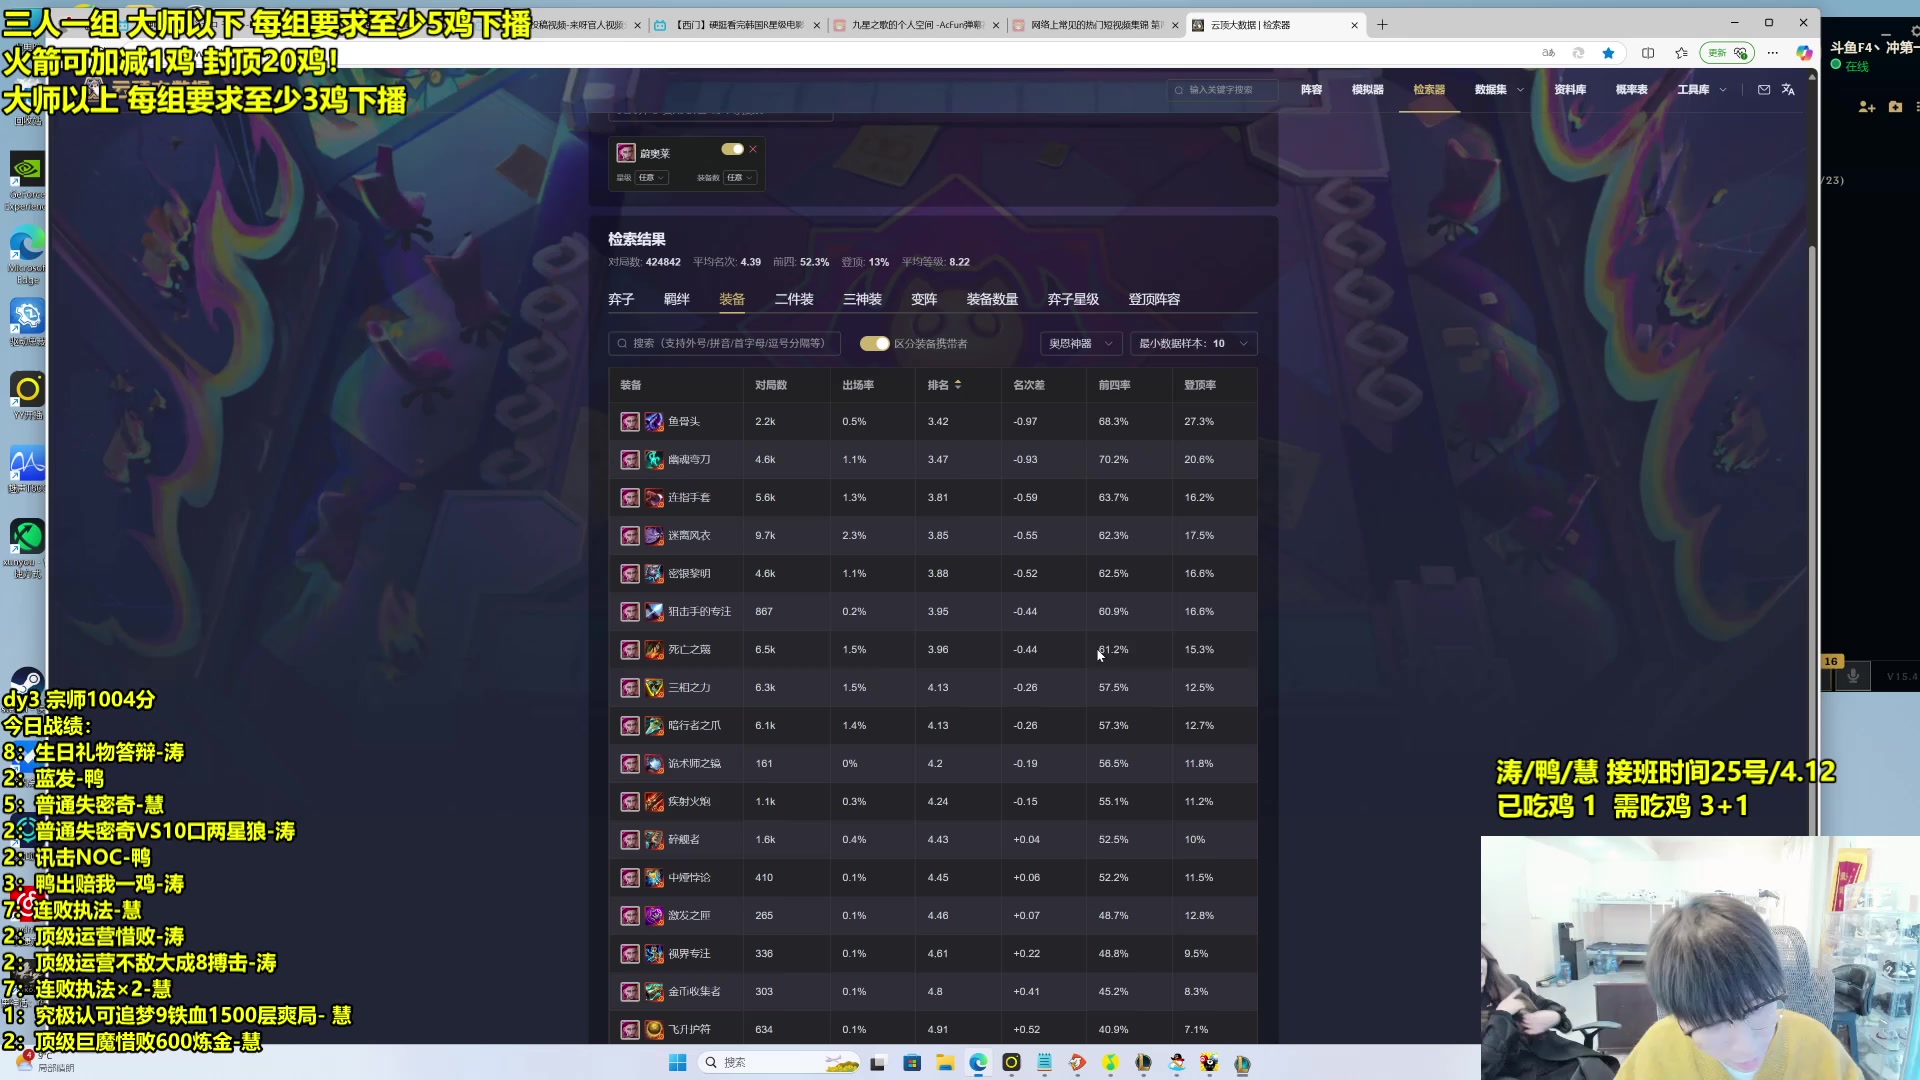Switch to the 二件装 tab
This screenshot has height=1080, width=1920.
pos(794,300)
